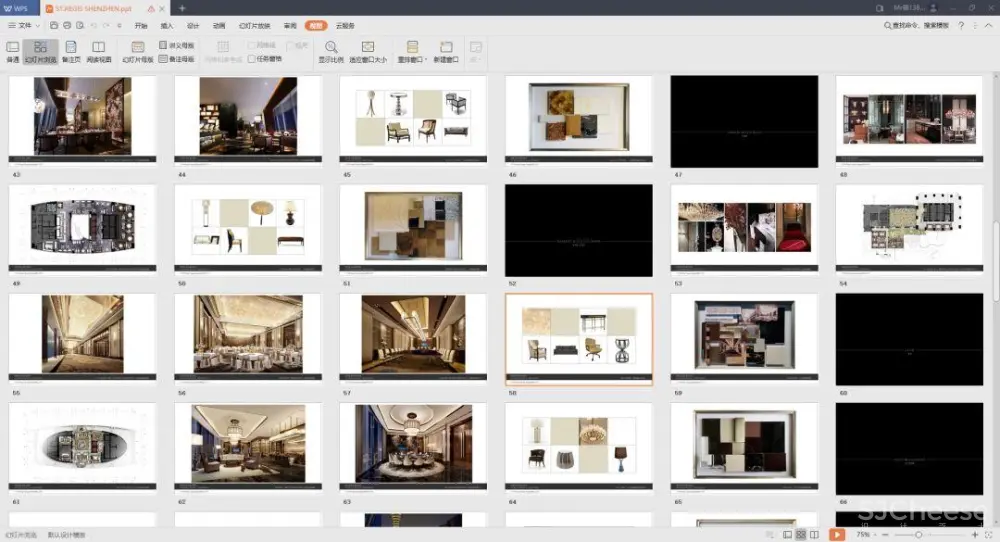Open the Notes Page (备注页) view
Viewport: 1000px width, 542px height.
click(x=71, y=51)
